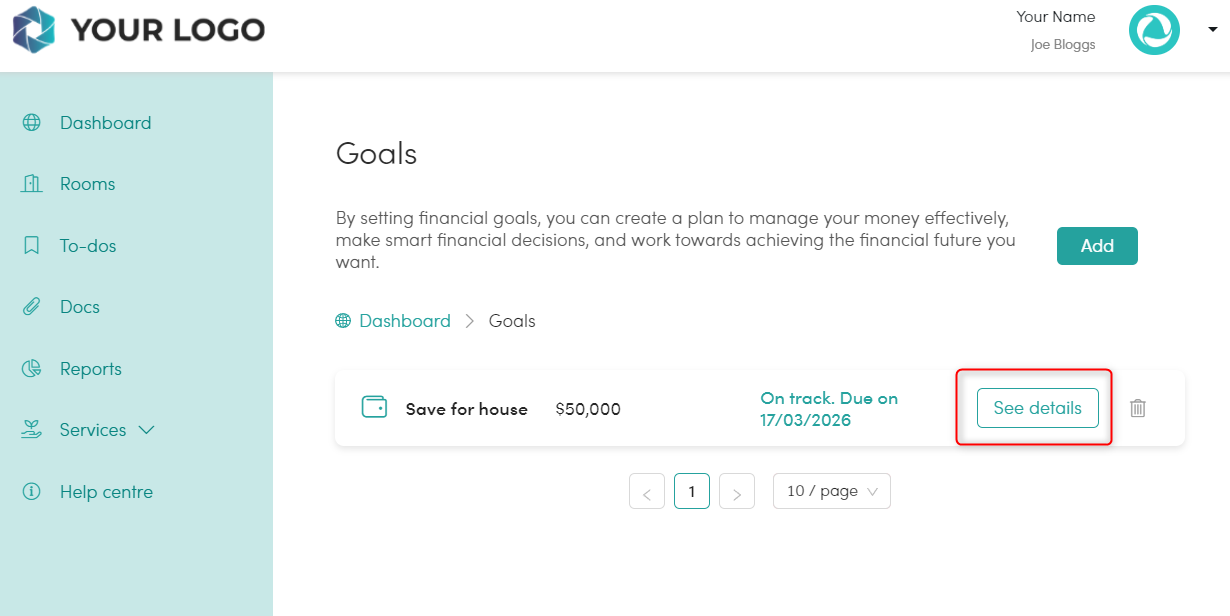Click the Docs paperclip icon
The height and width of the screenshot is (616, 1230).
(32, 307)
